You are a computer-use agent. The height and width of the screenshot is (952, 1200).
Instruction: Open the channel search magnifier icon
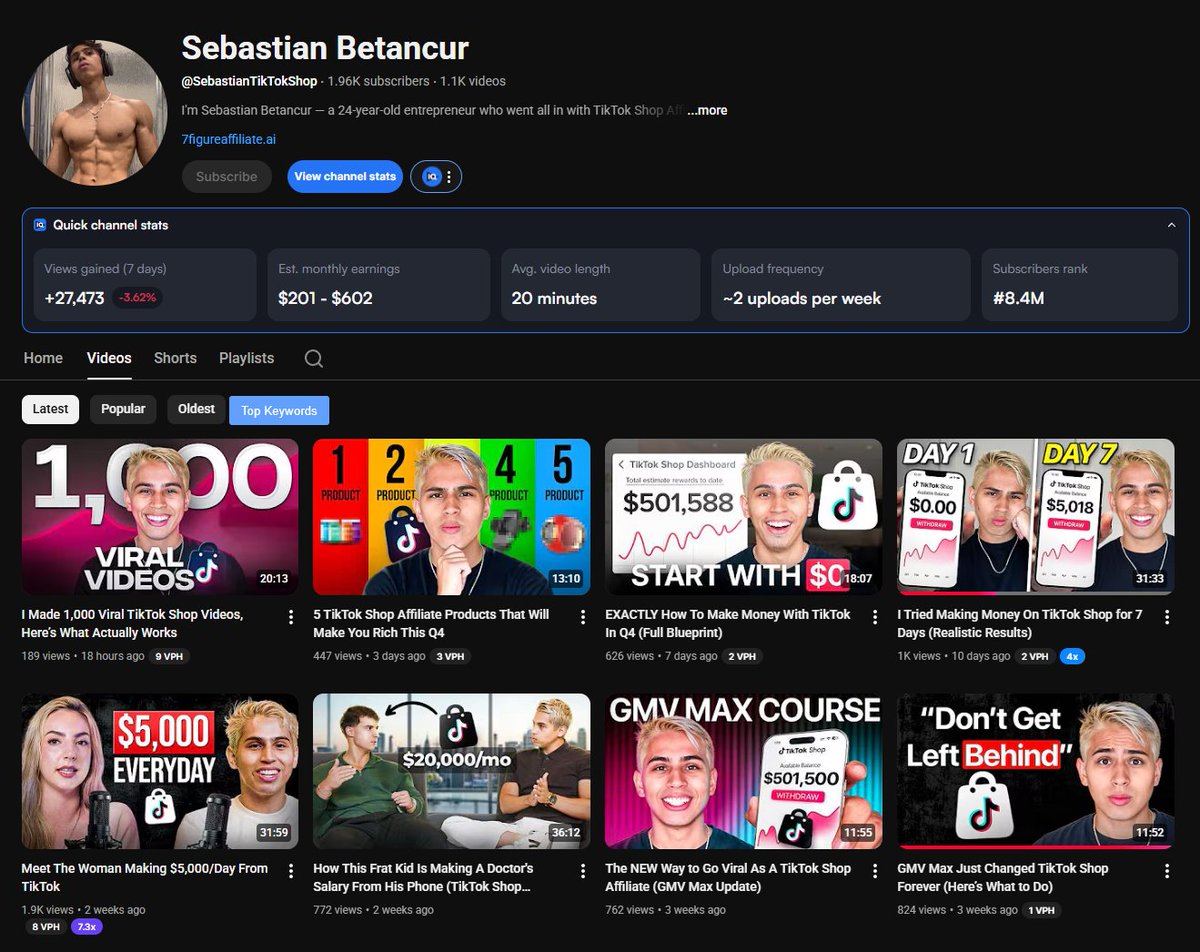coord(313,358)
